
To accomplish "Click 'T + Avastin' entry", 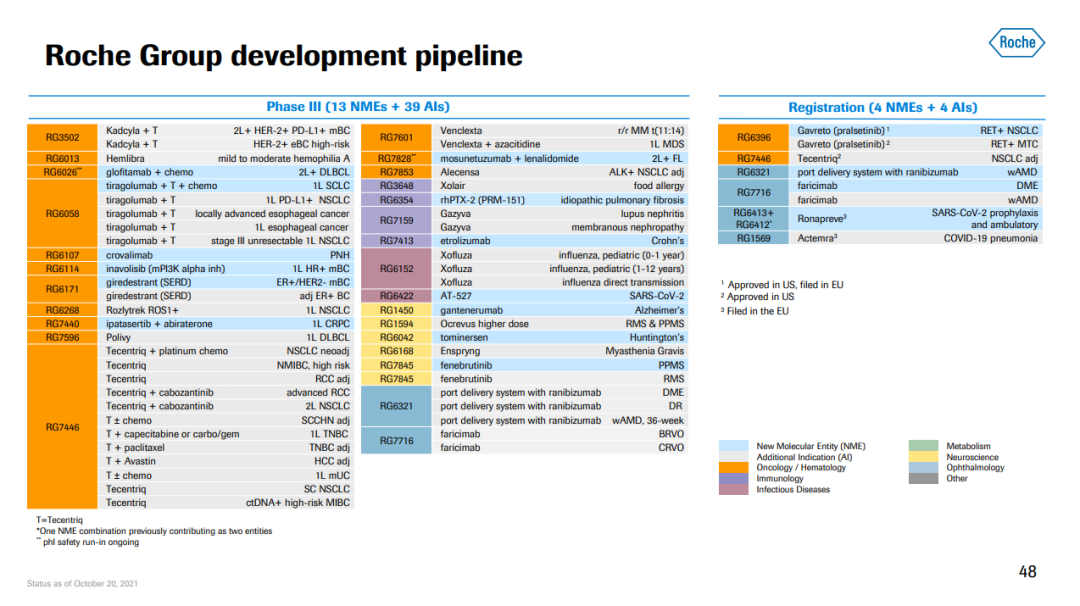I will click(x=130, y=461).
